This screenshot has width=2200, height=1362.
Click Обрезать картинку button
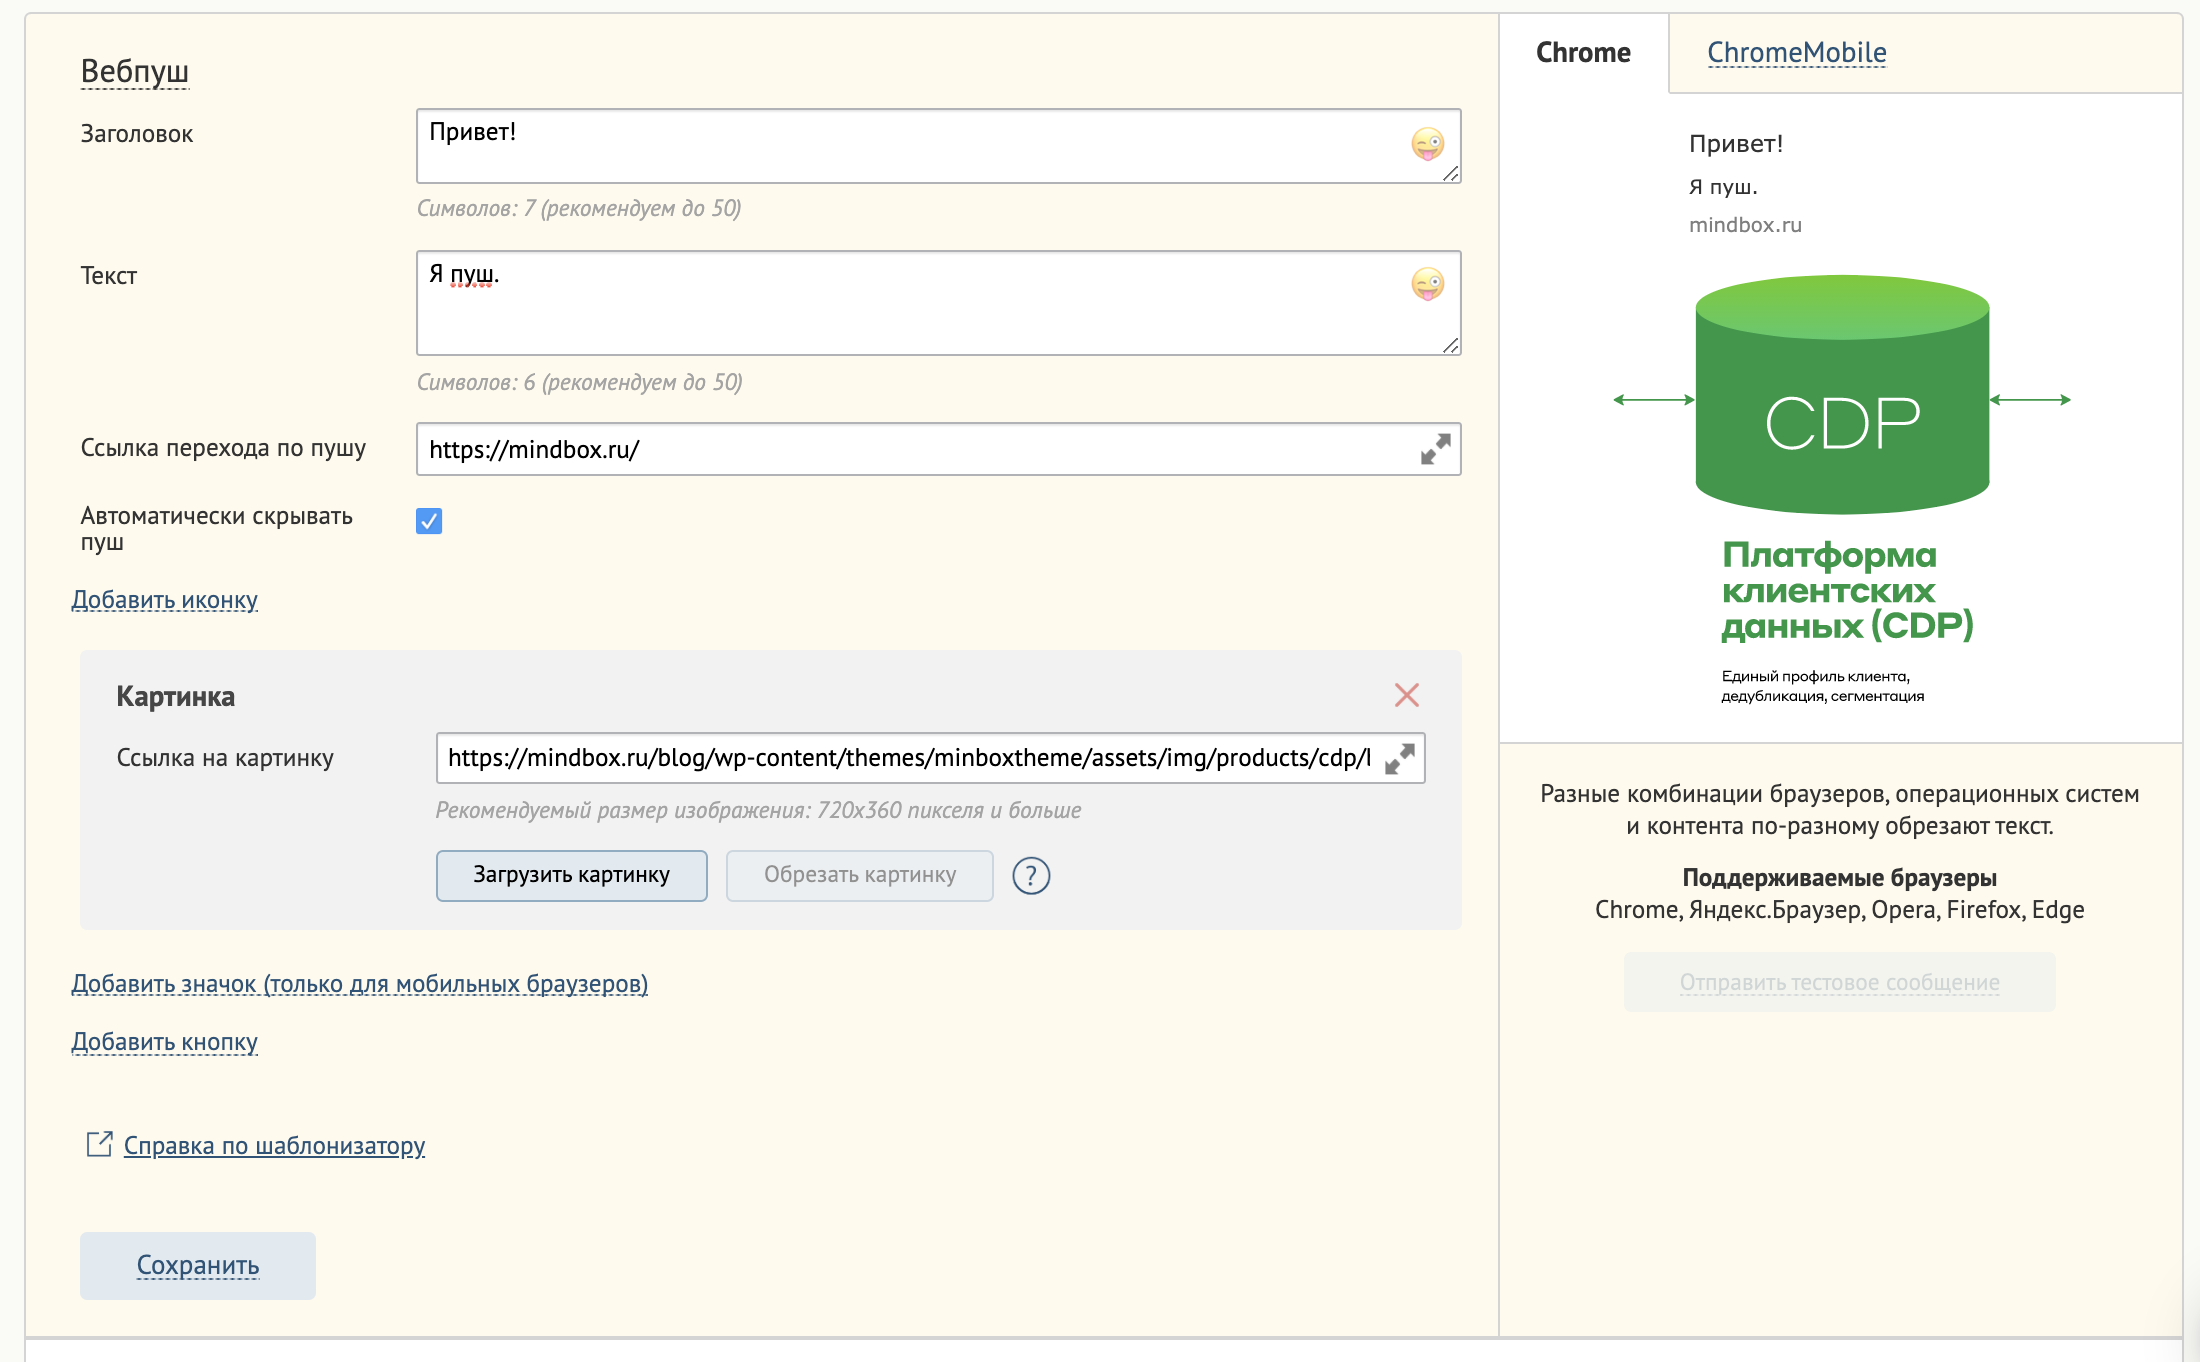tap(860, 873)
